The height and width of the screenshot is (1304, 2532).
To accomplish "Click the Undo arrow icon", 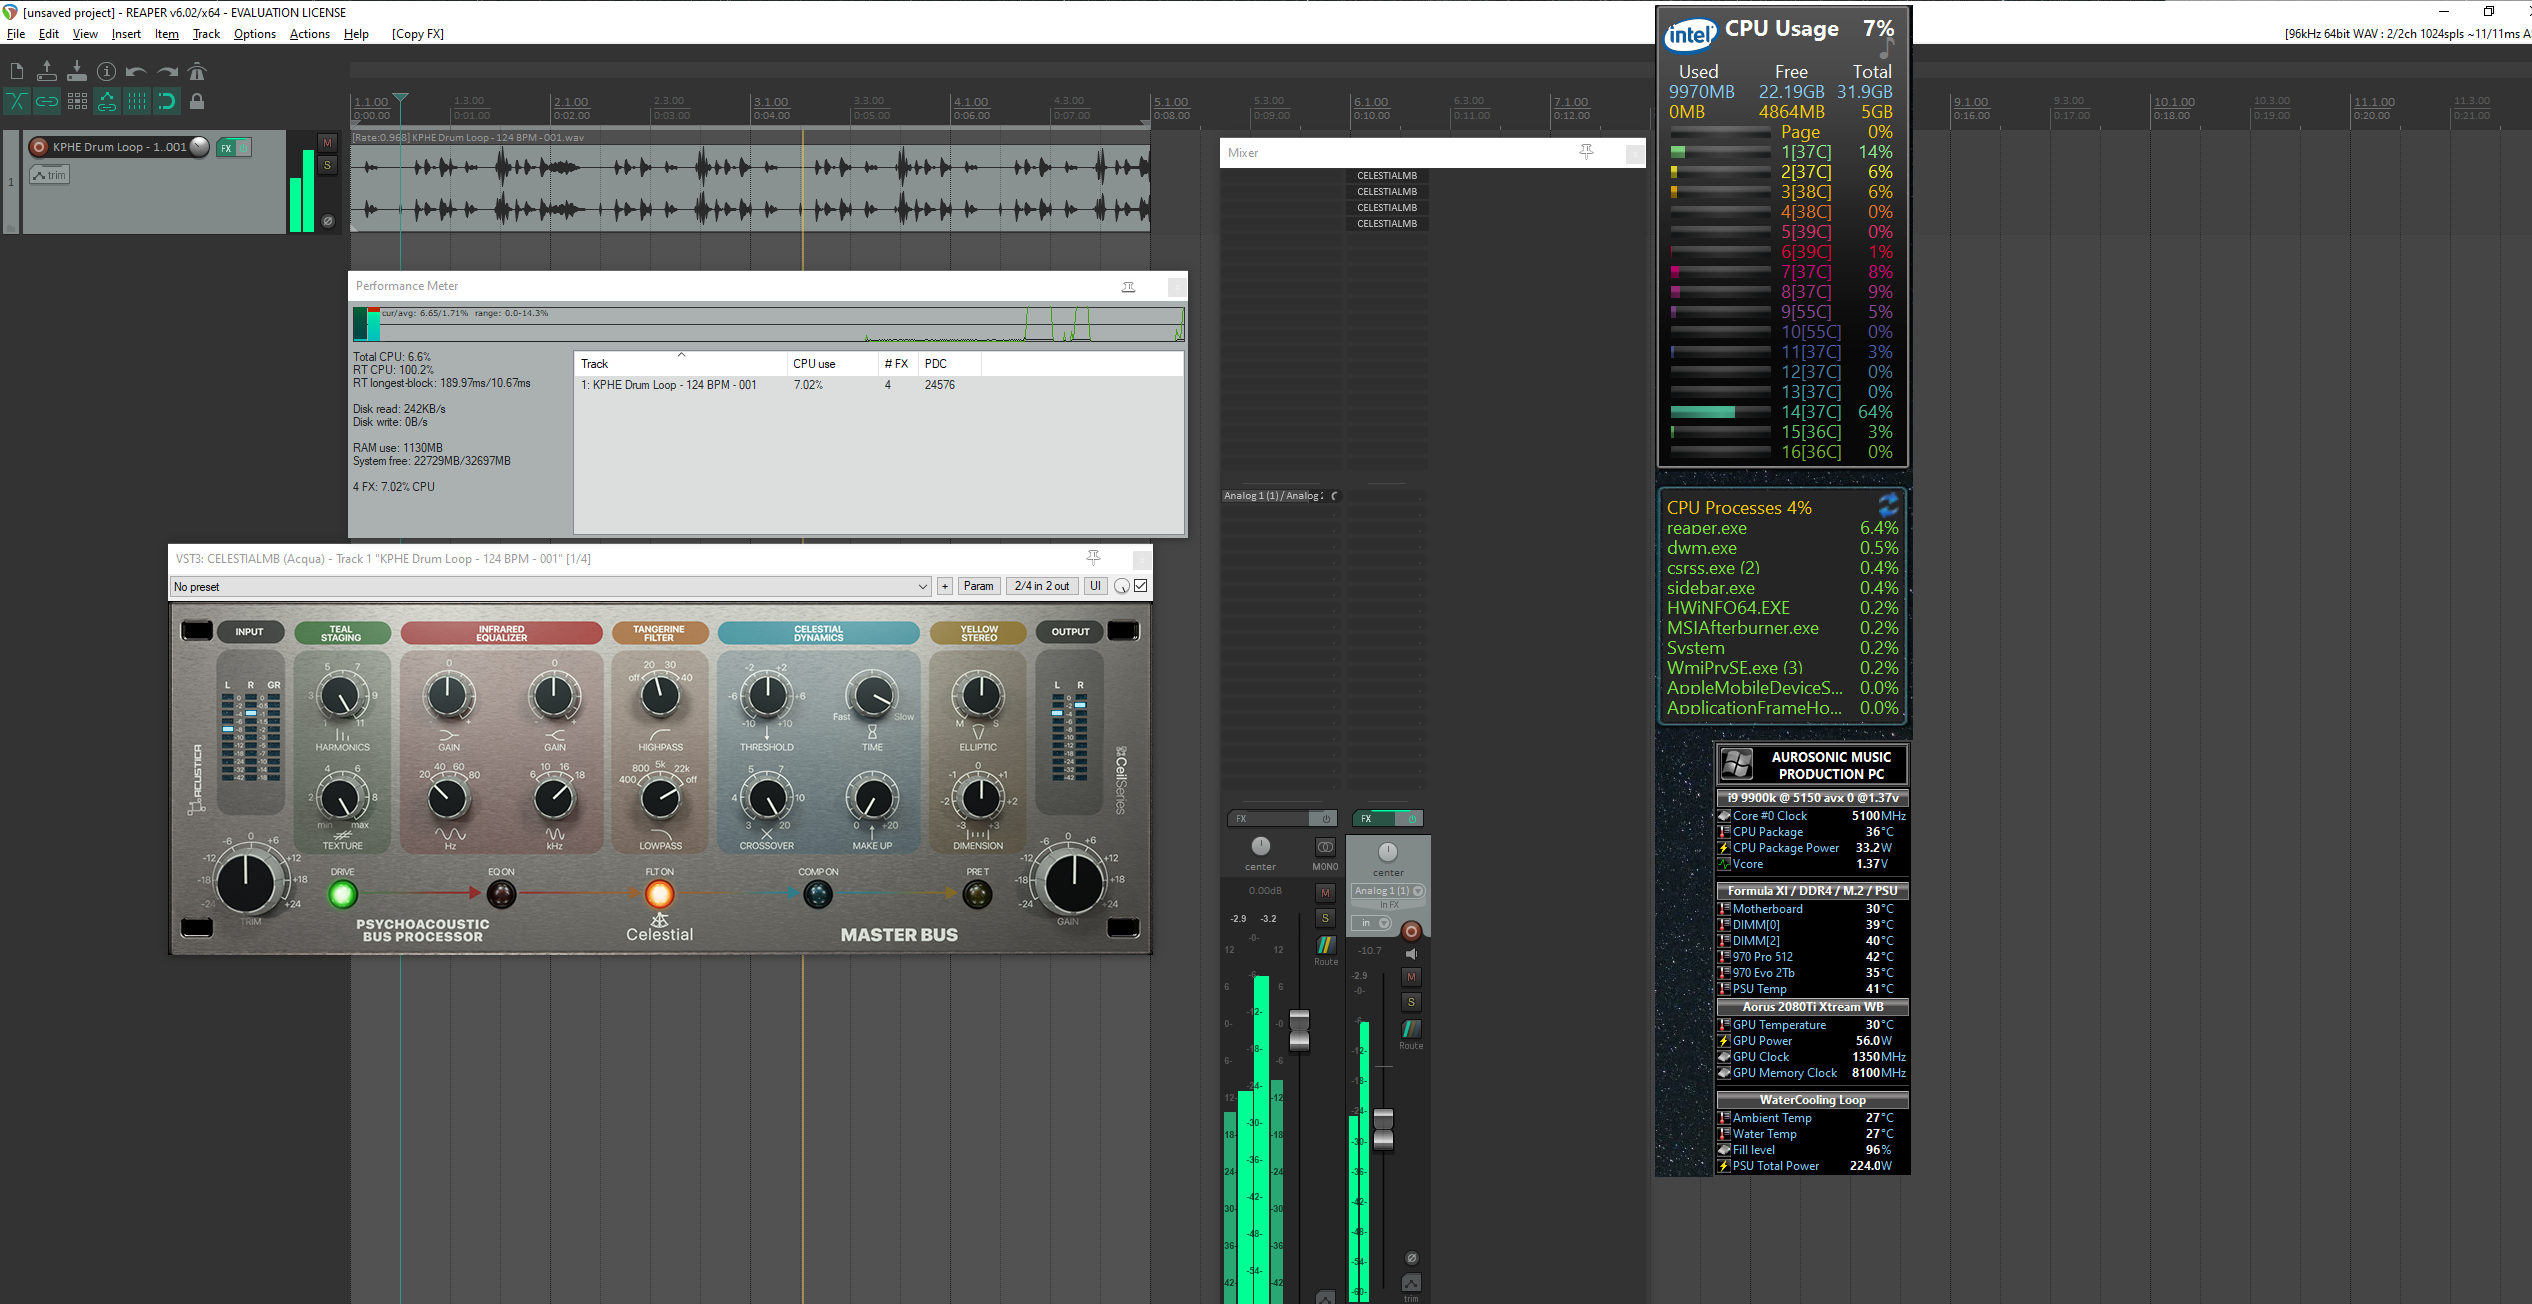I will (136, 71).
